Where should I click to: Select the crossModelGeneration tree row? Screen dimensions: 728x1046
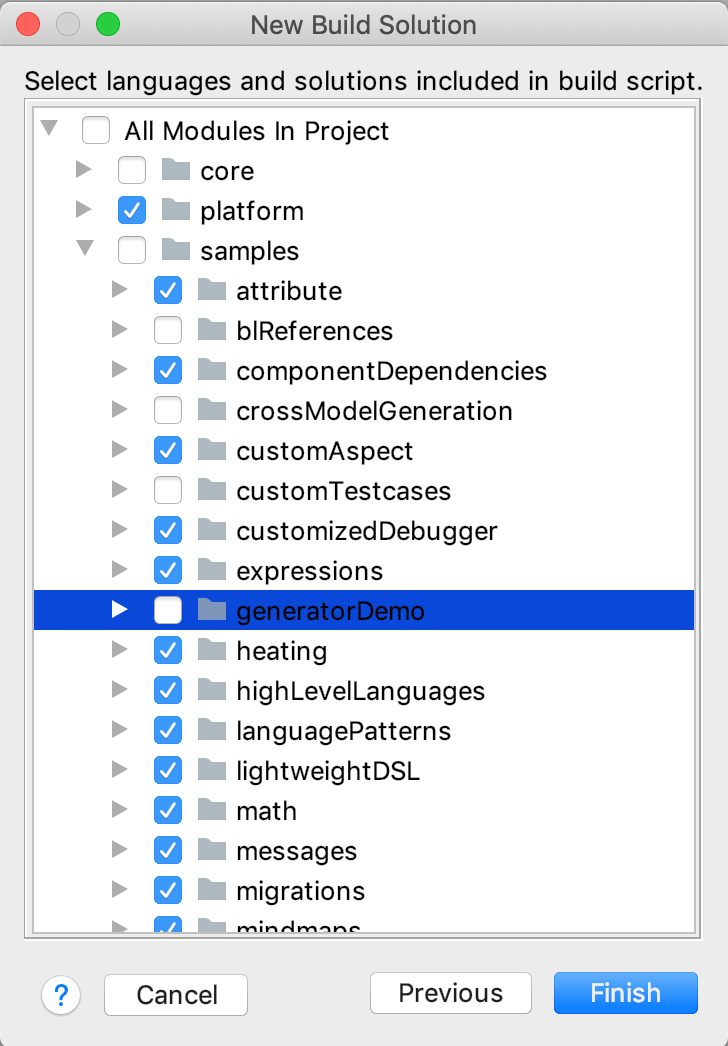click(374, 411)
